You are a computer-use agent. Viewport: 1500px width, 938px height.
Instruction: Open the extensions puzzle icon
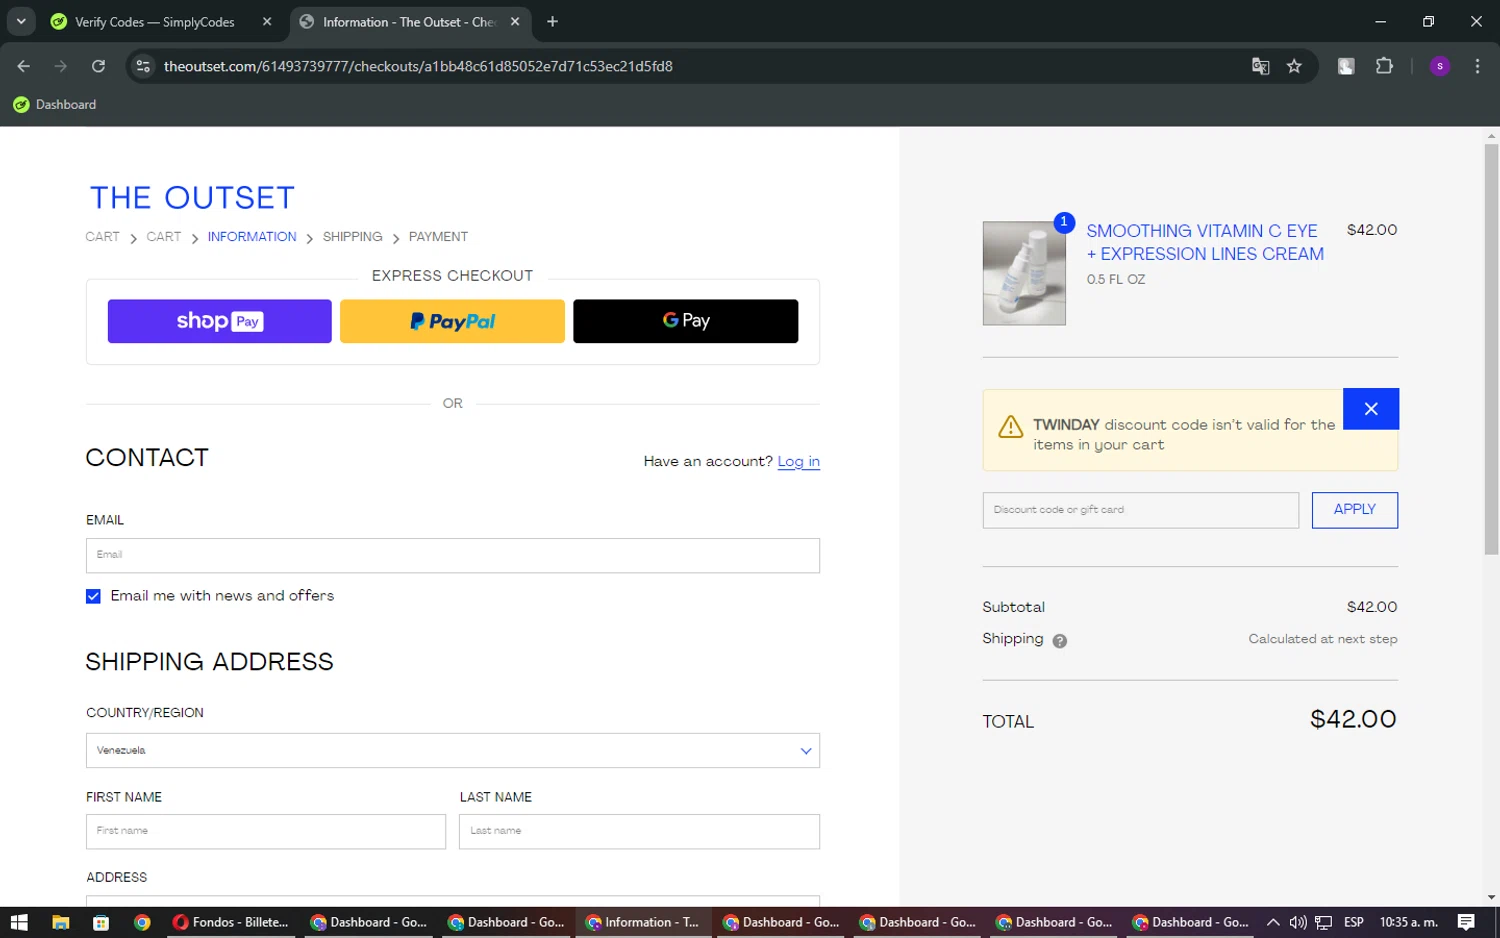pyautogui.click(x=1384, y=66)
